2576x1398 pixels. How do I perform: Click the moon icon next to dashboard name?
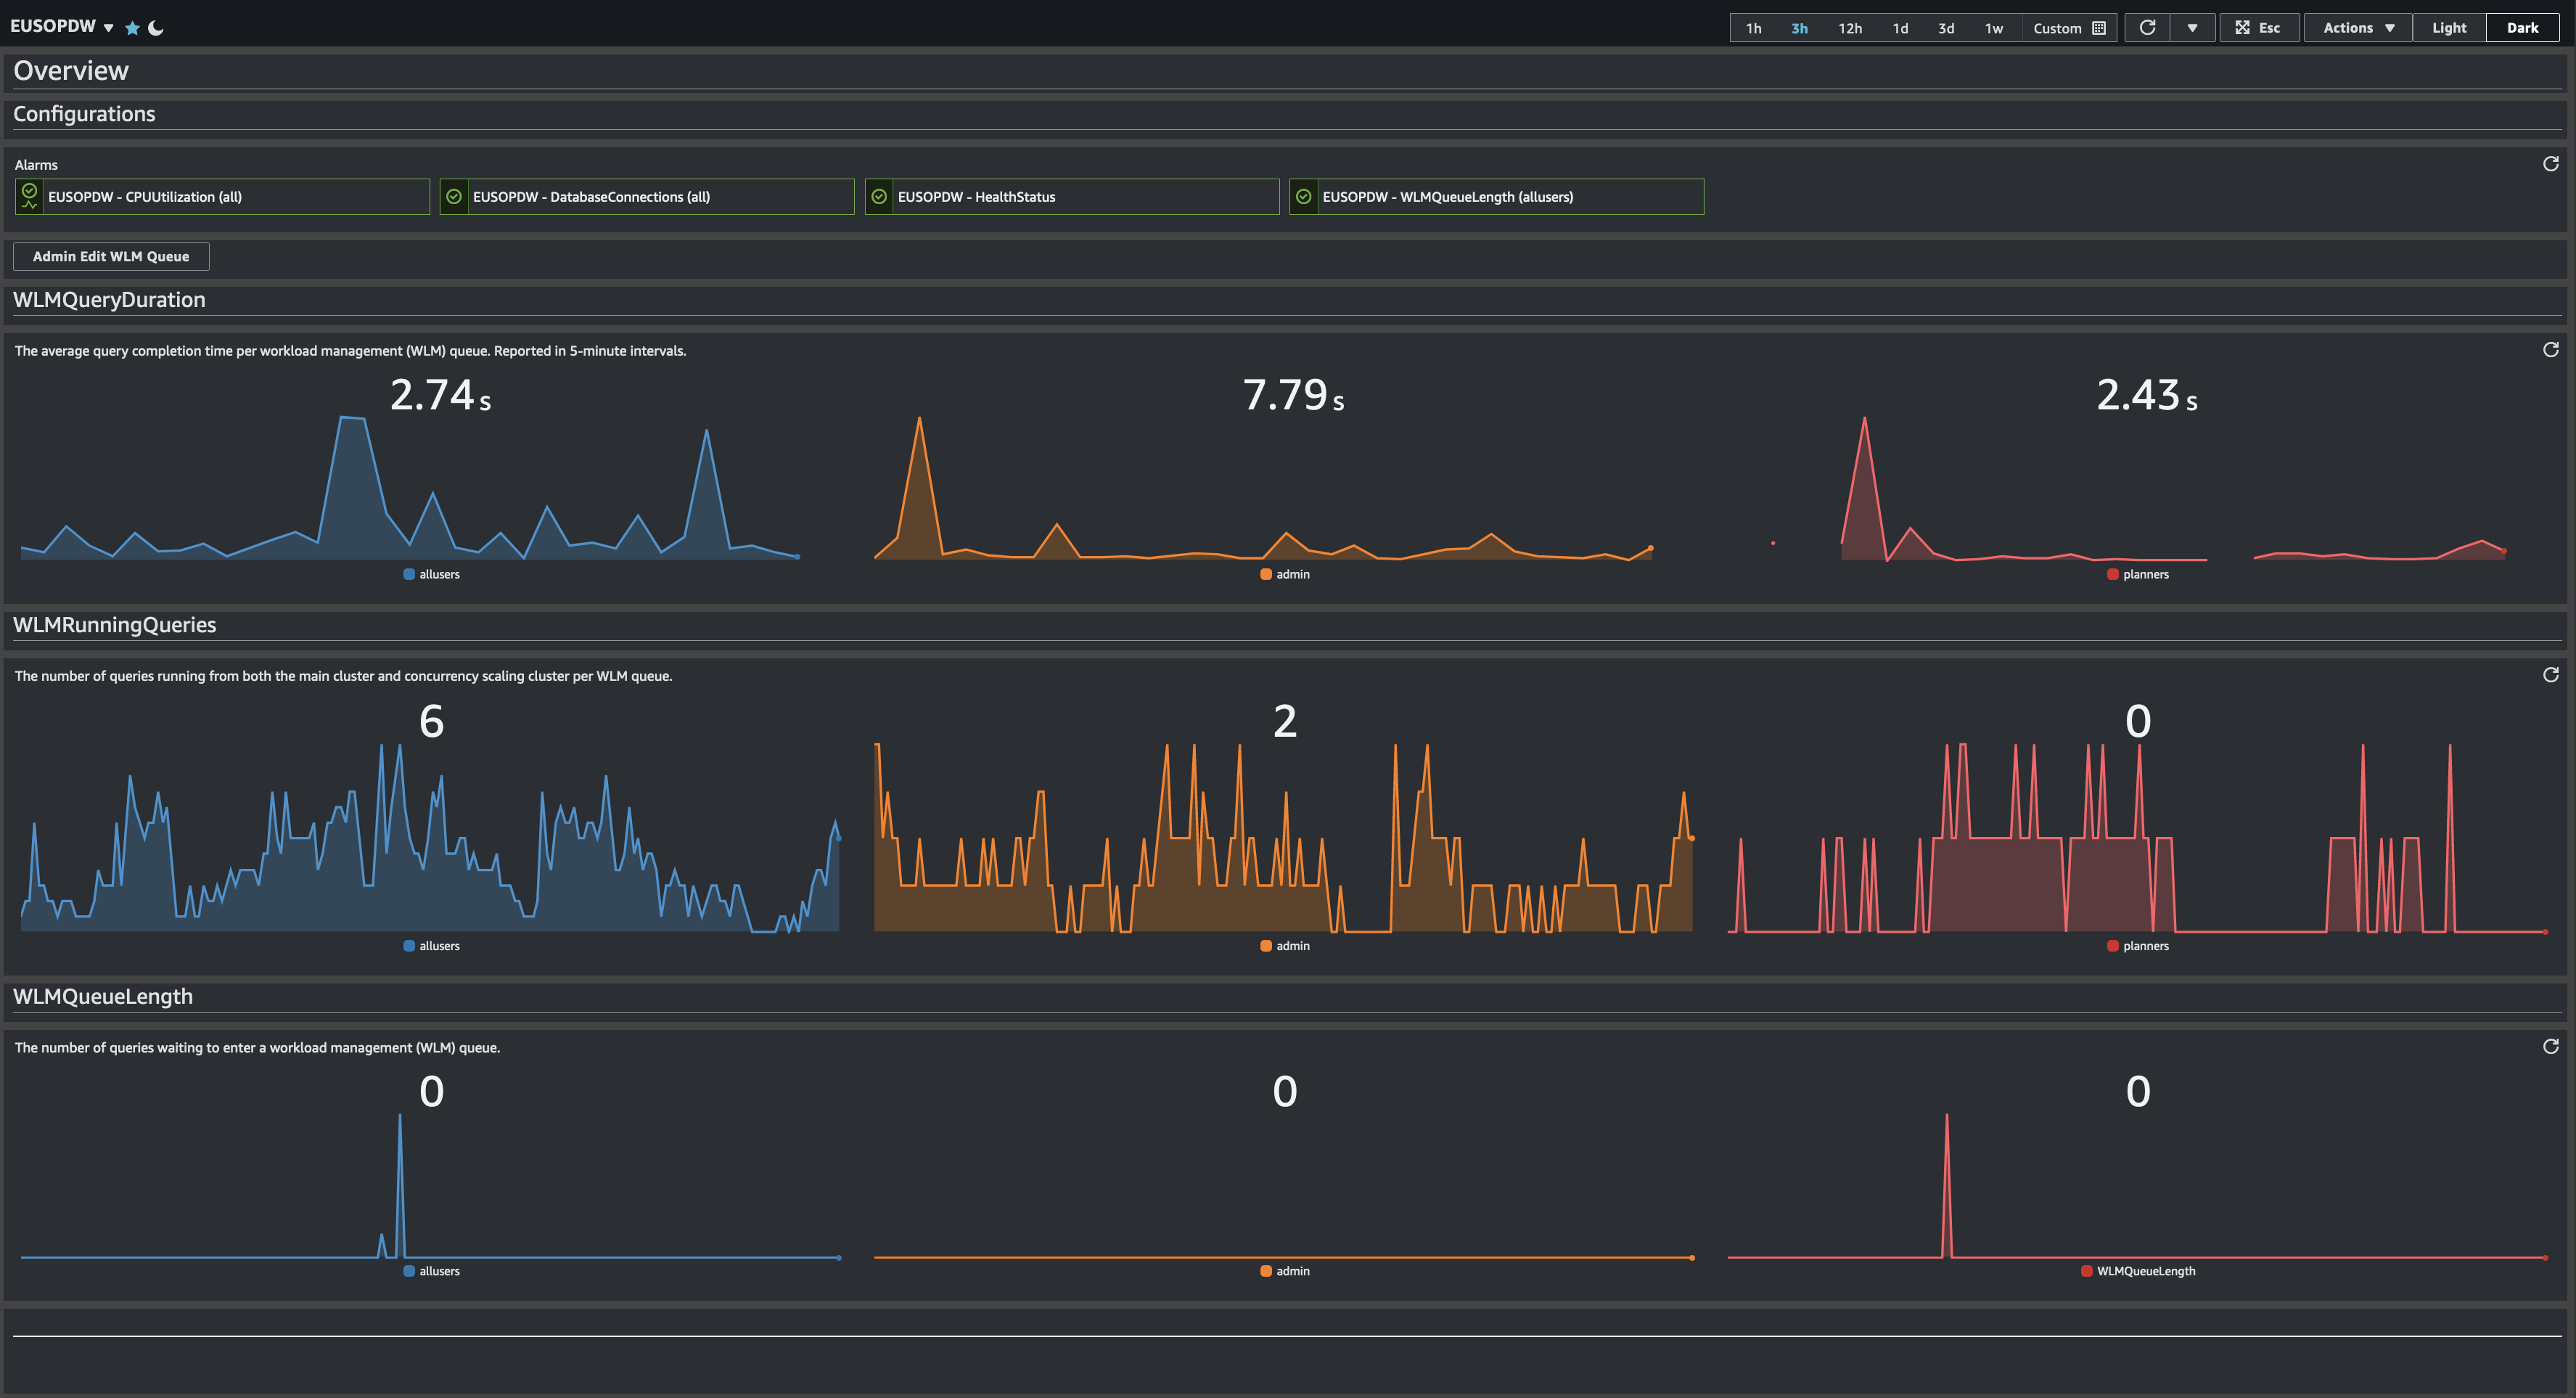pos(156,28)
